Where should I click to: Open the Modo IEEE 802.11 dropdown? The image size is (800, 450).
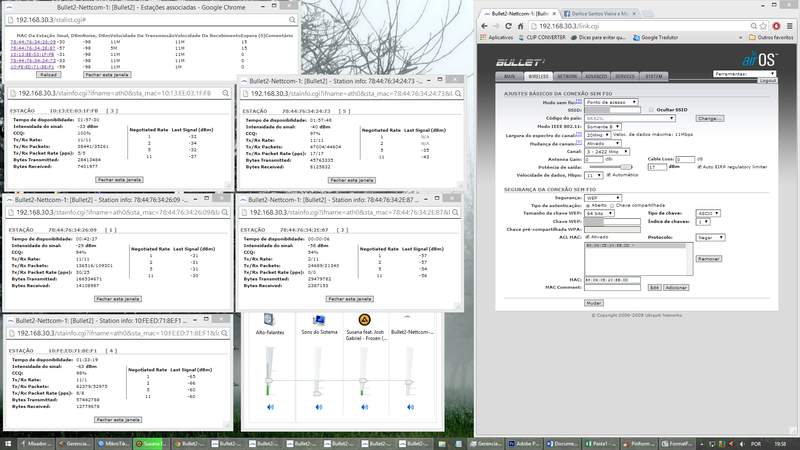pyautogui.click(x=603, y=127)
